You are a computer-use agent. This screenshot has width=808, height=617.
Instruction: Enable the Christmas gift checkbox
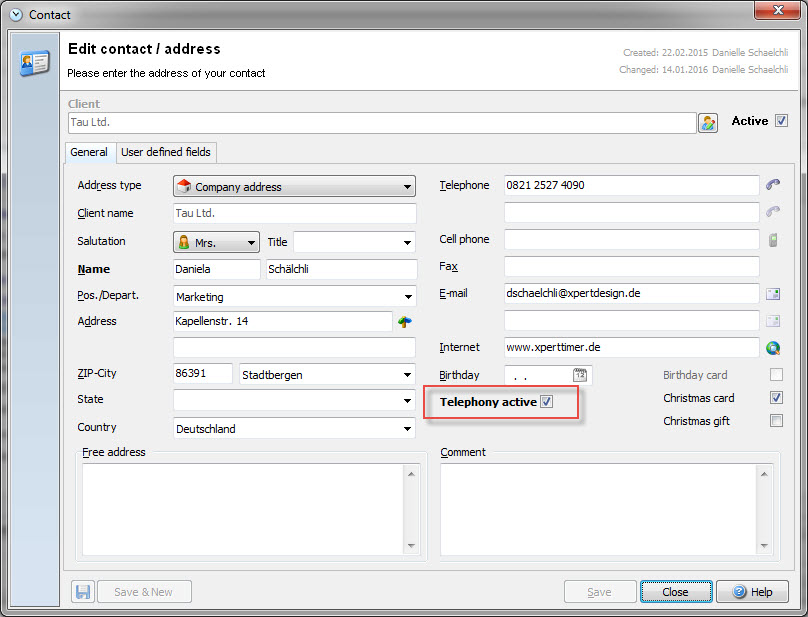pos(776,421)
